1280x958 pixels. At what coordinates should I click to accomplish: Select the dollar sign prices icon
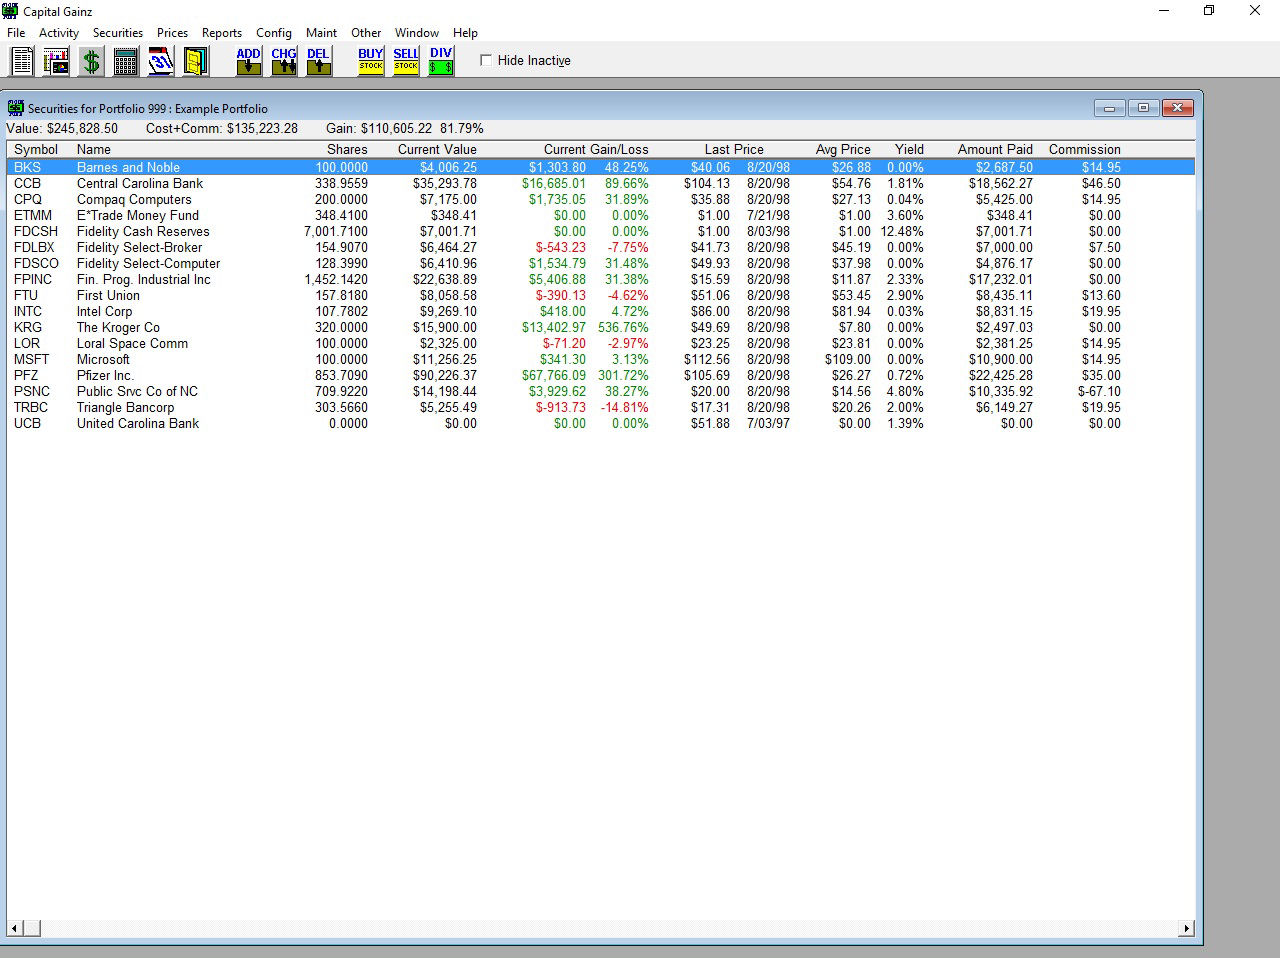[90, 61]
